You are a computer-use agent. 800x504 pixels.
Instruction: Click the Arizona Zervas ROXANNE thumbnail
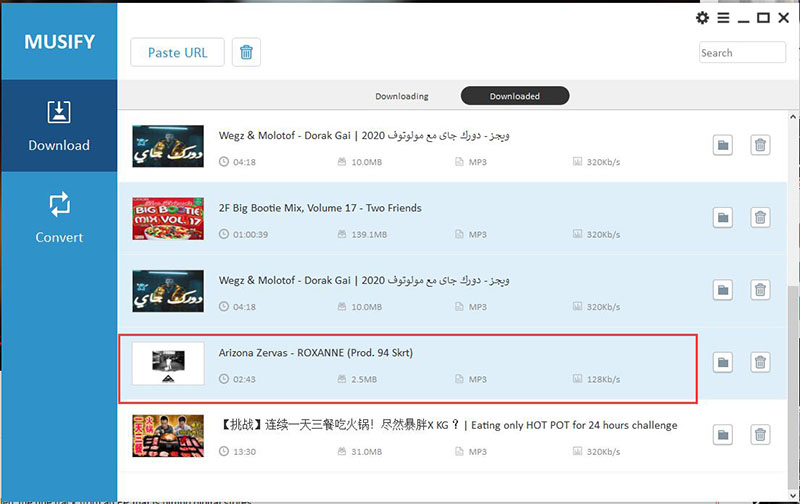pos(168,363)
